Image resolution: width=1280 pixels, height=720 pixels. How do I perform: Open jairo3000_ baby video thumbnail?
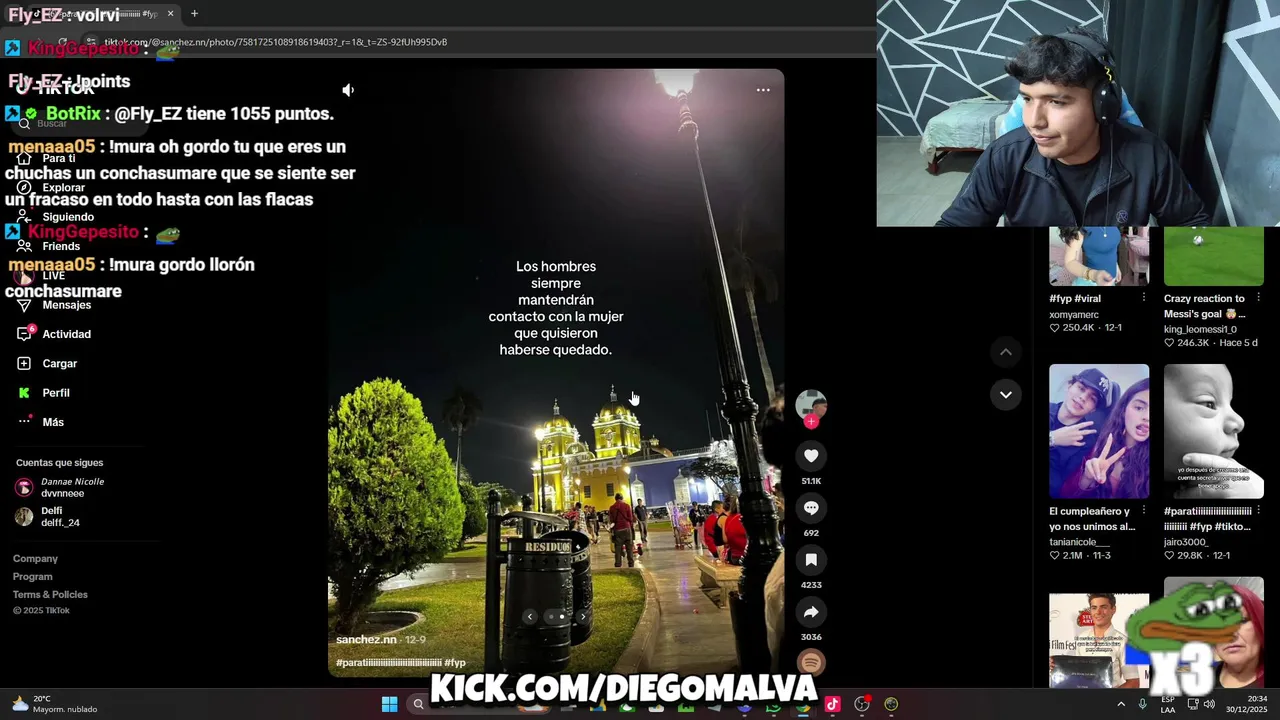(1213, 431)
